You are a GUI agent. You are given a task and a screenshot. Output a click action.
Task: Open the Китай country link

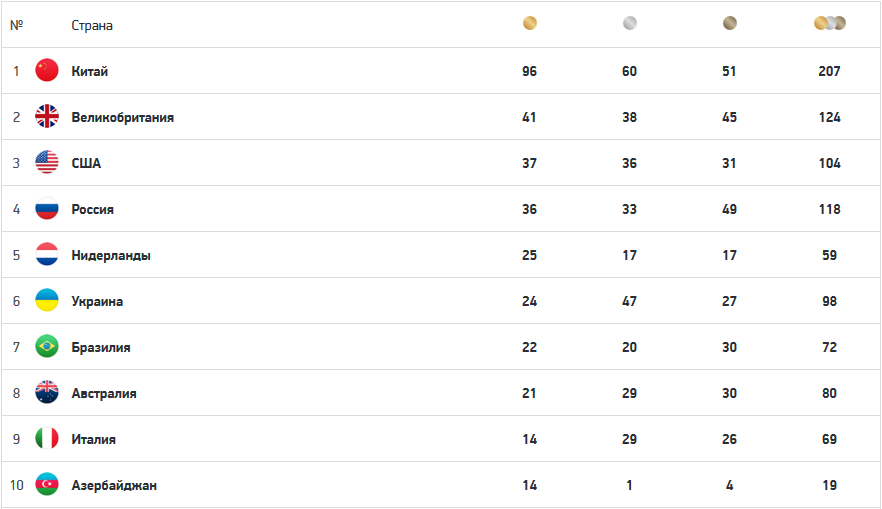[x=90, y=71]
